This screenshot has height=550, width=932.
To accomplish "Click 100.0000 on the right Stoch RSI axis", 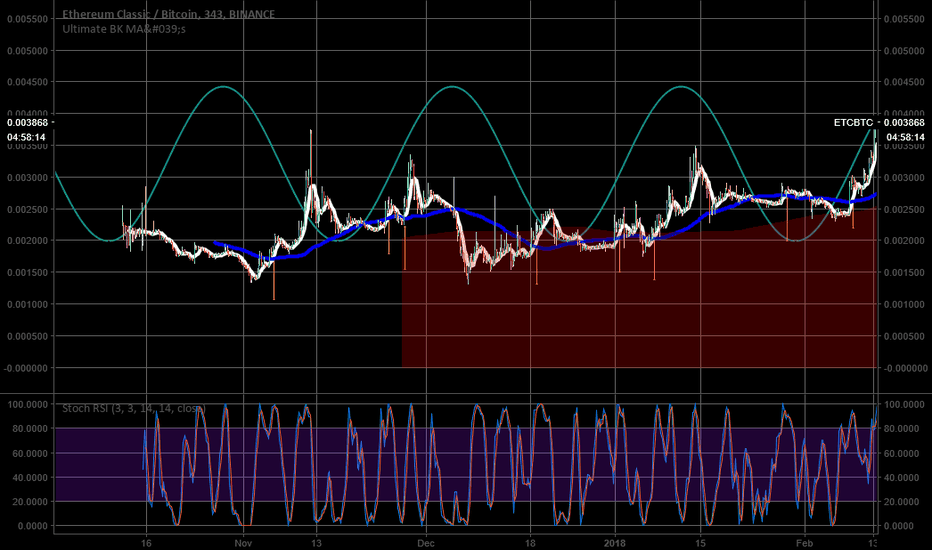I will point(905,405).
